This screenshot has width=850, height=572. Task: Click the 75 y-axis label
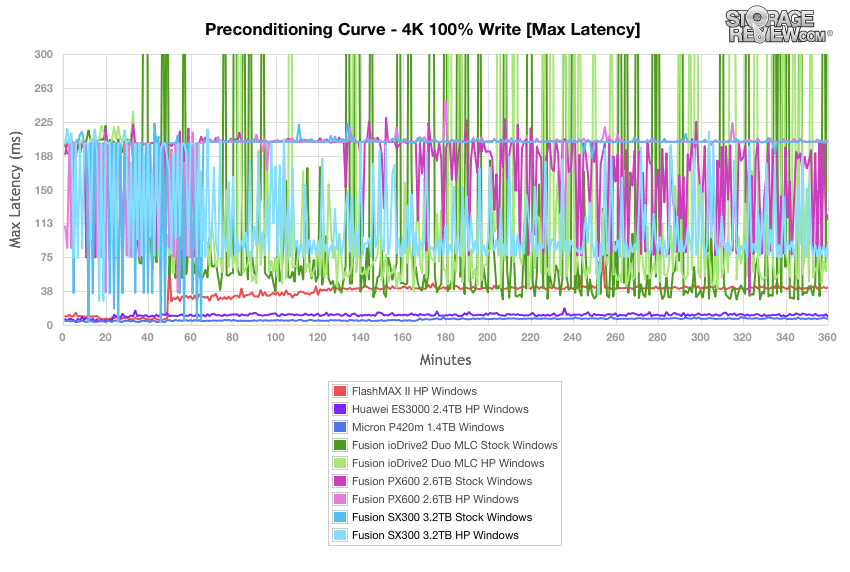tap(47, 258)
